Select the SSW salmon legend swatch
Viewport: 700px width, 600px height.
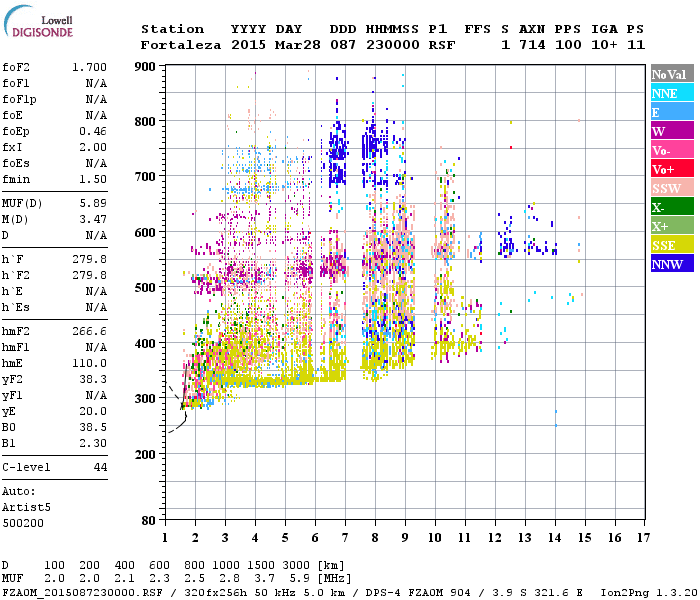coord(672,188)
